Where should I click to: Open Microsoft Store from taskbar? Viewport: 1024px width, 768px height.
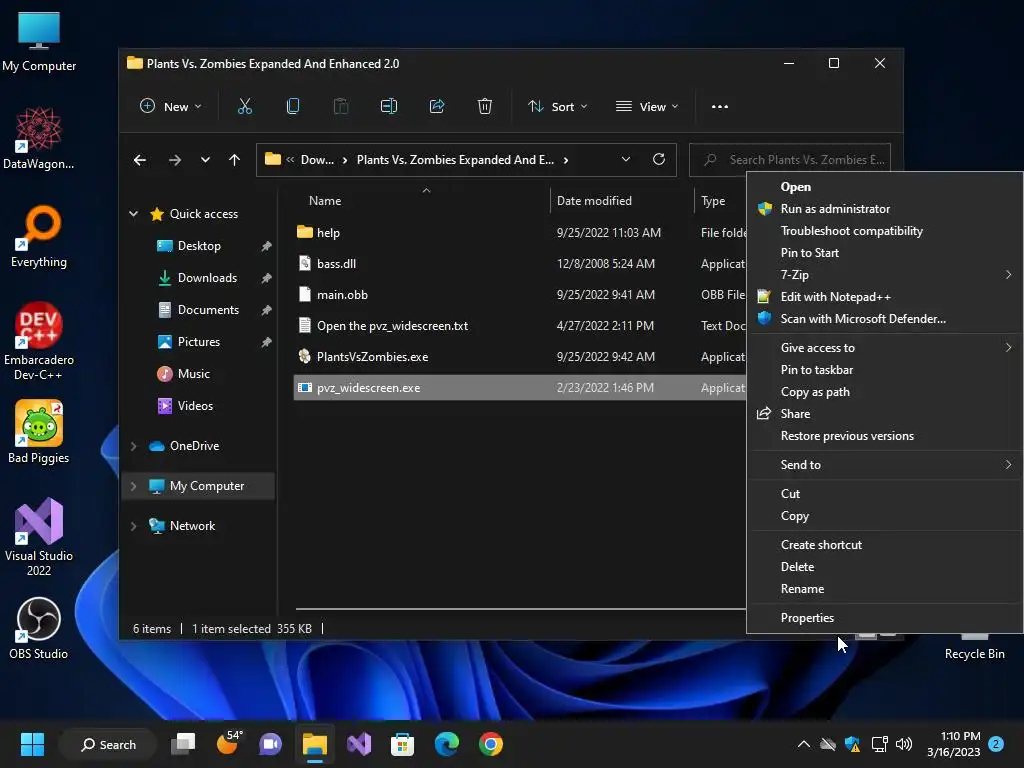pos(402,744)
